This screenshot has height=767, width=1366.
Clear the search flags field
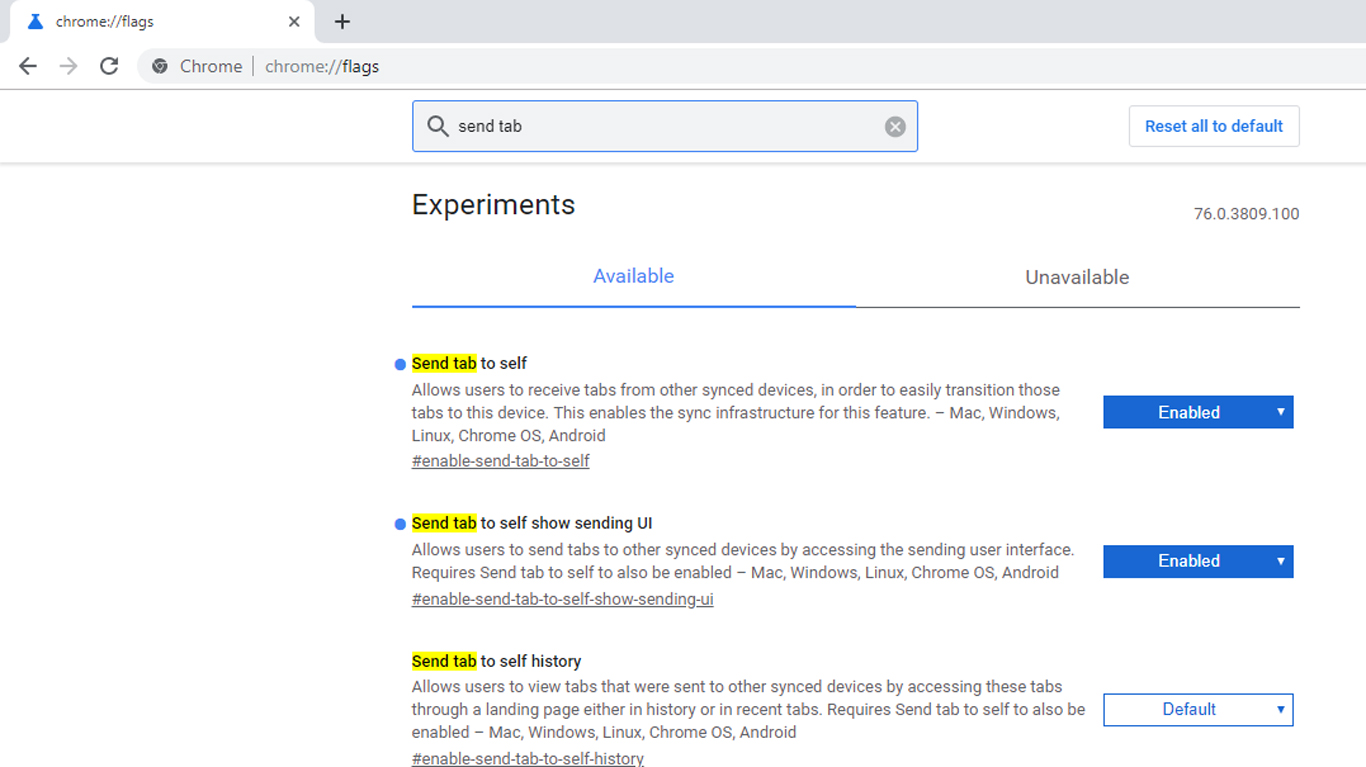click(x=895, y=126)
